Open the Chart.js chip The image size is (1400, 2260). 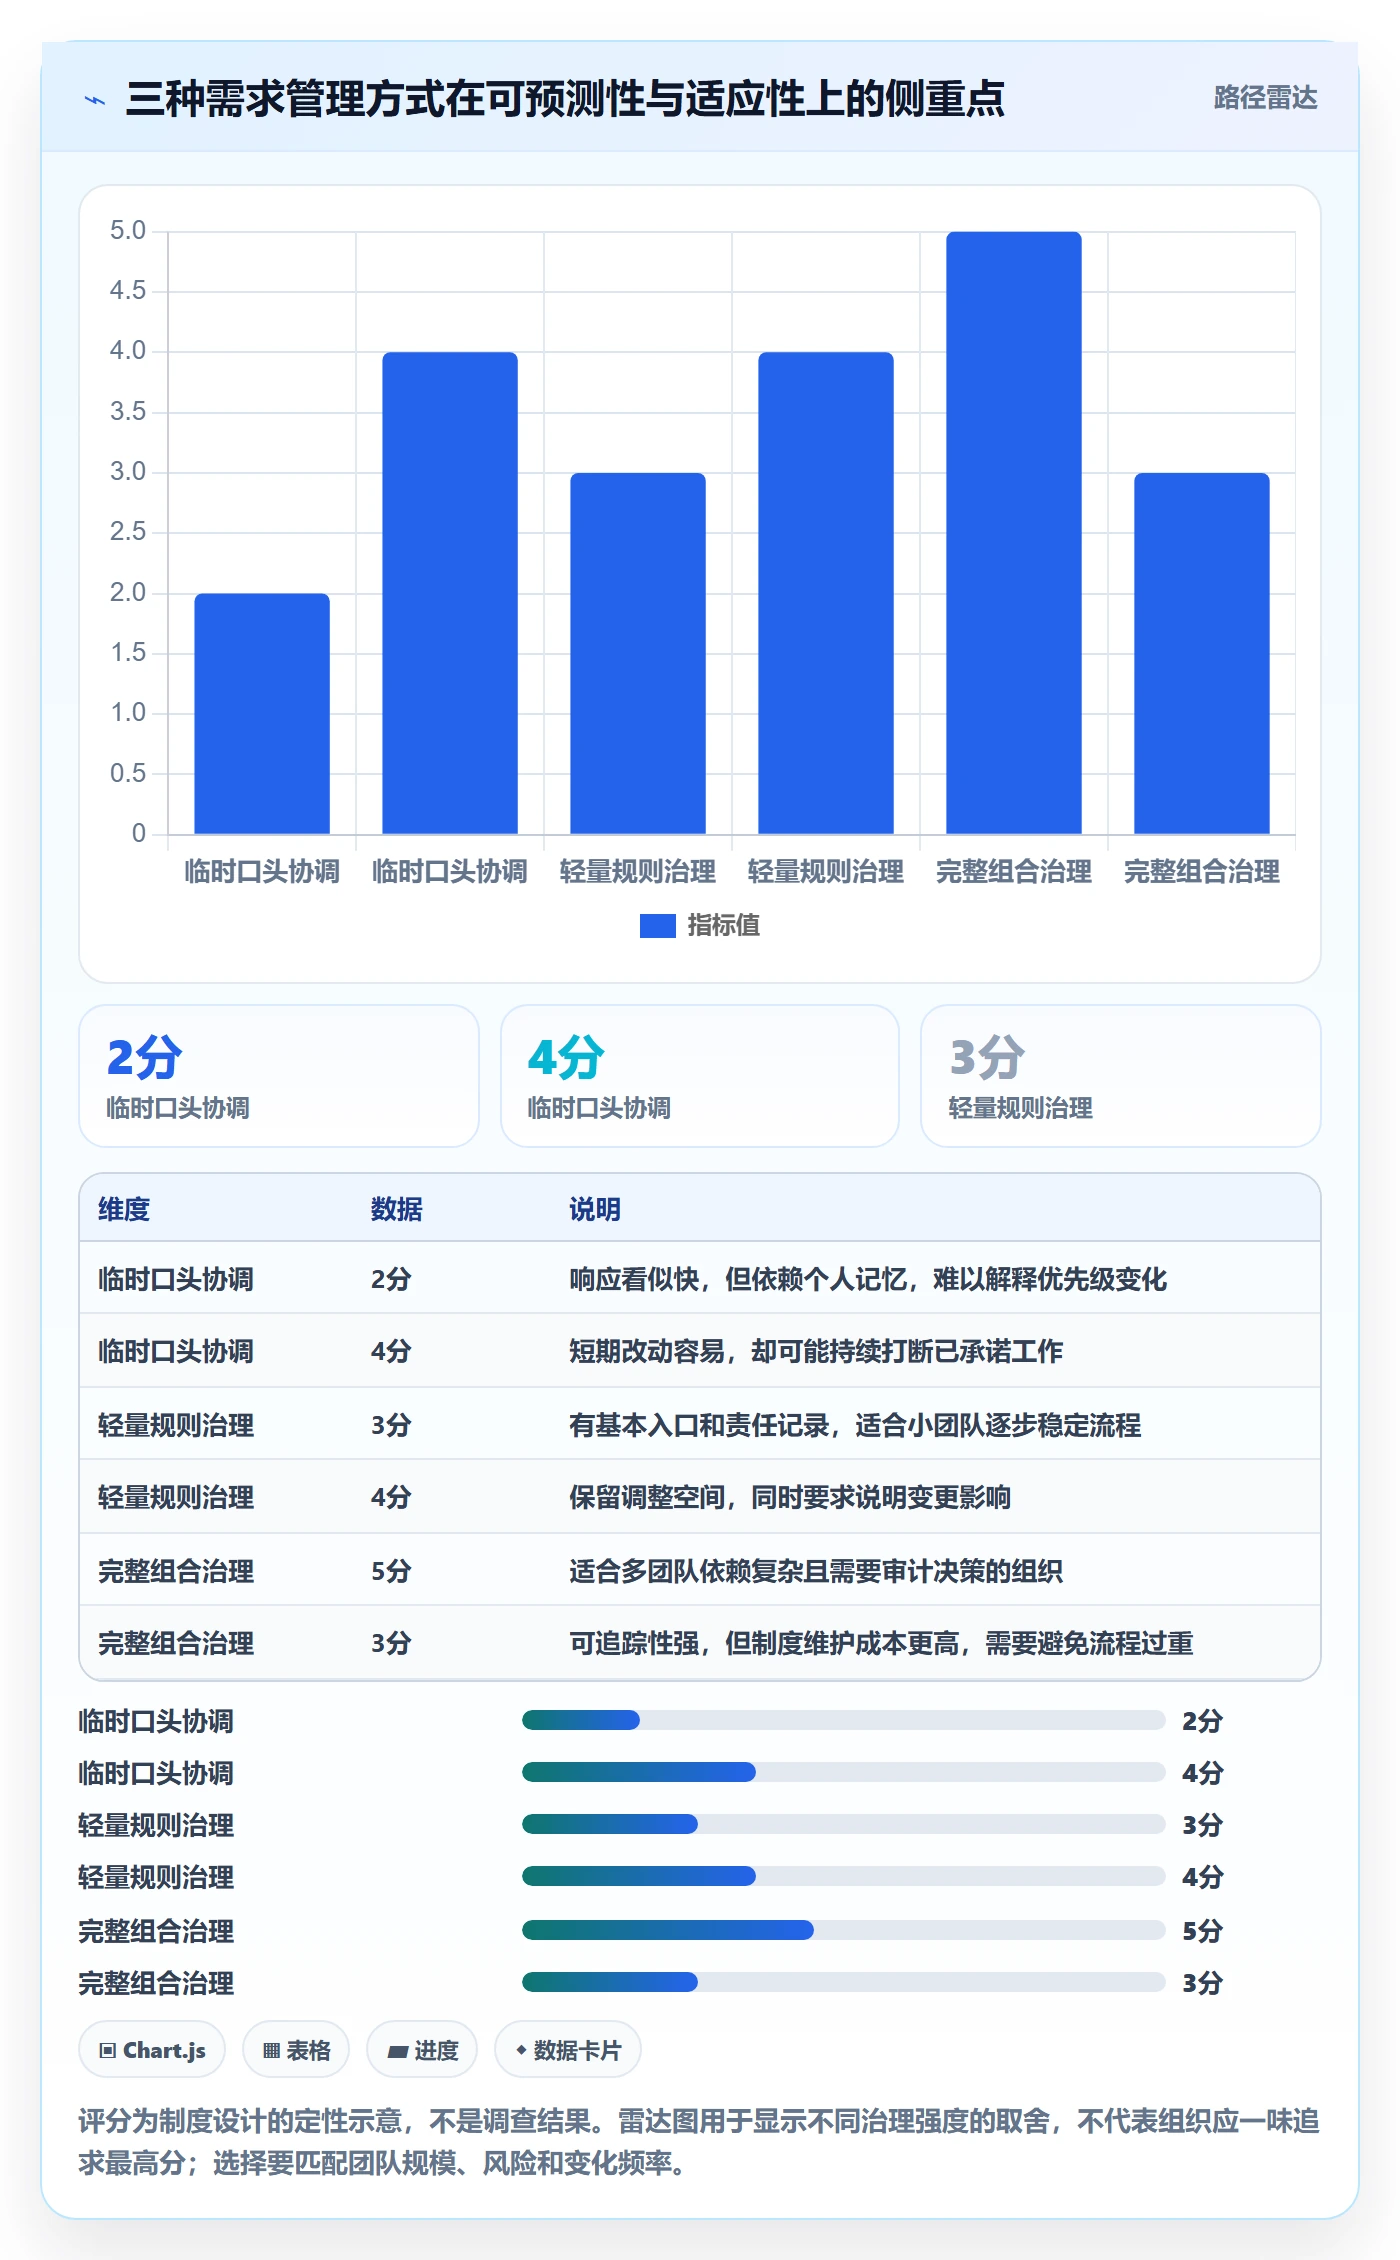click(x=152, y=2050)
